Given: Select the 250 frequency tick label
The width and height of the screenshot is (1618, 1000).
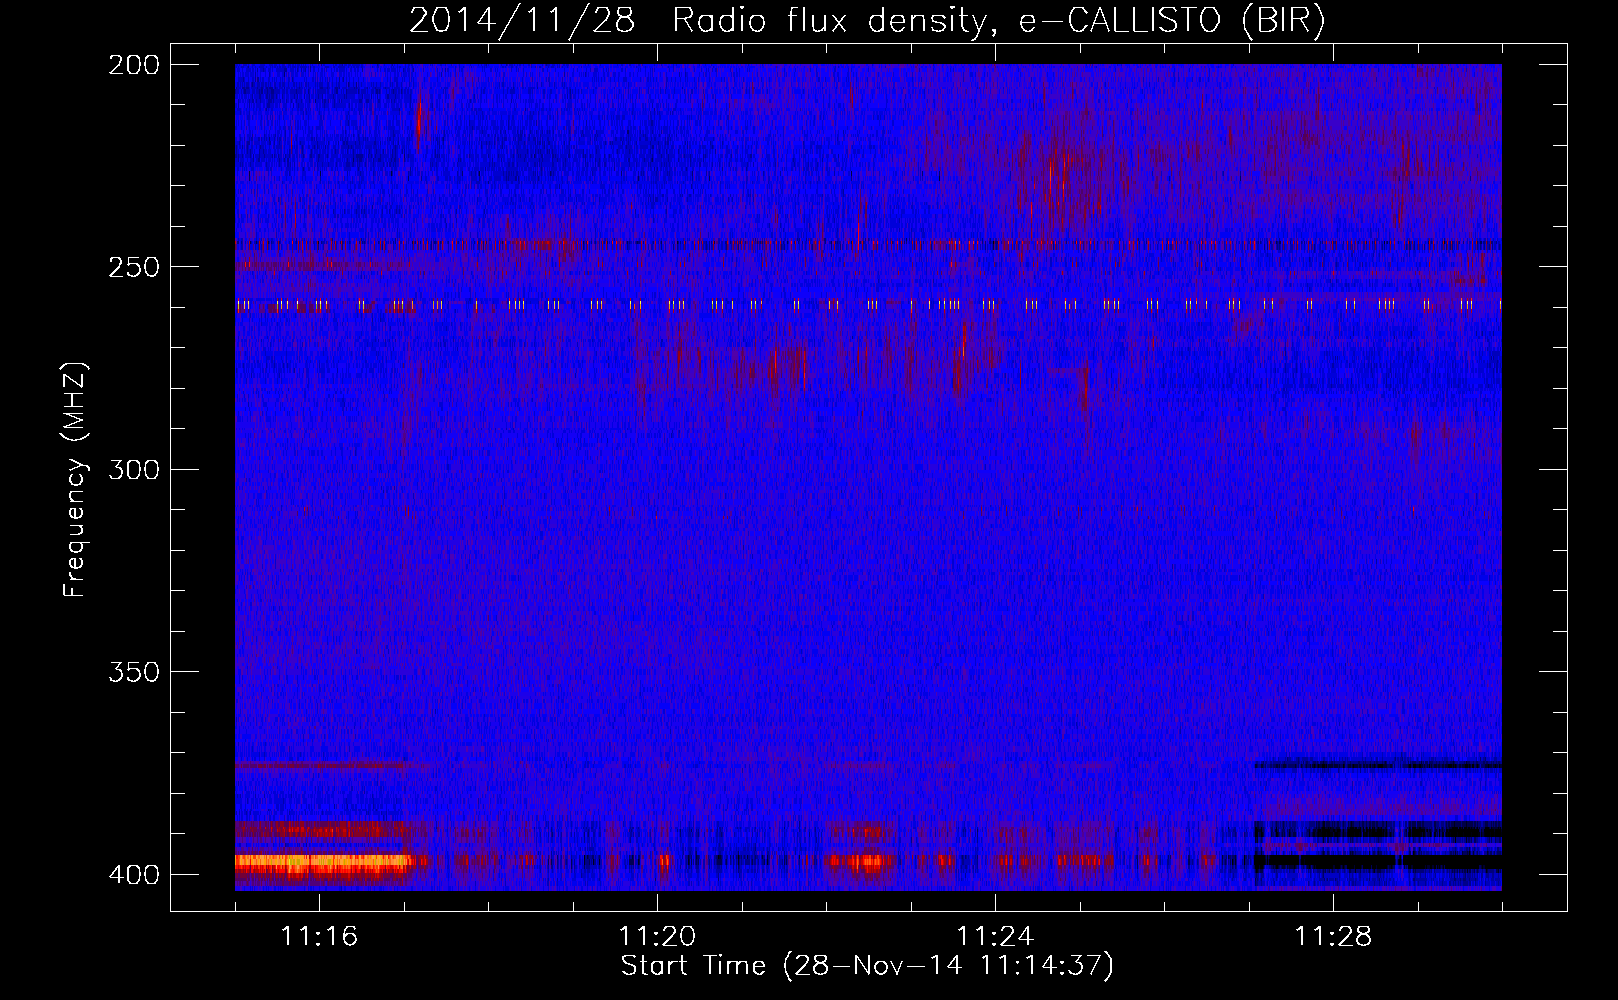Looking at the screenshot, I should (134, 267).
